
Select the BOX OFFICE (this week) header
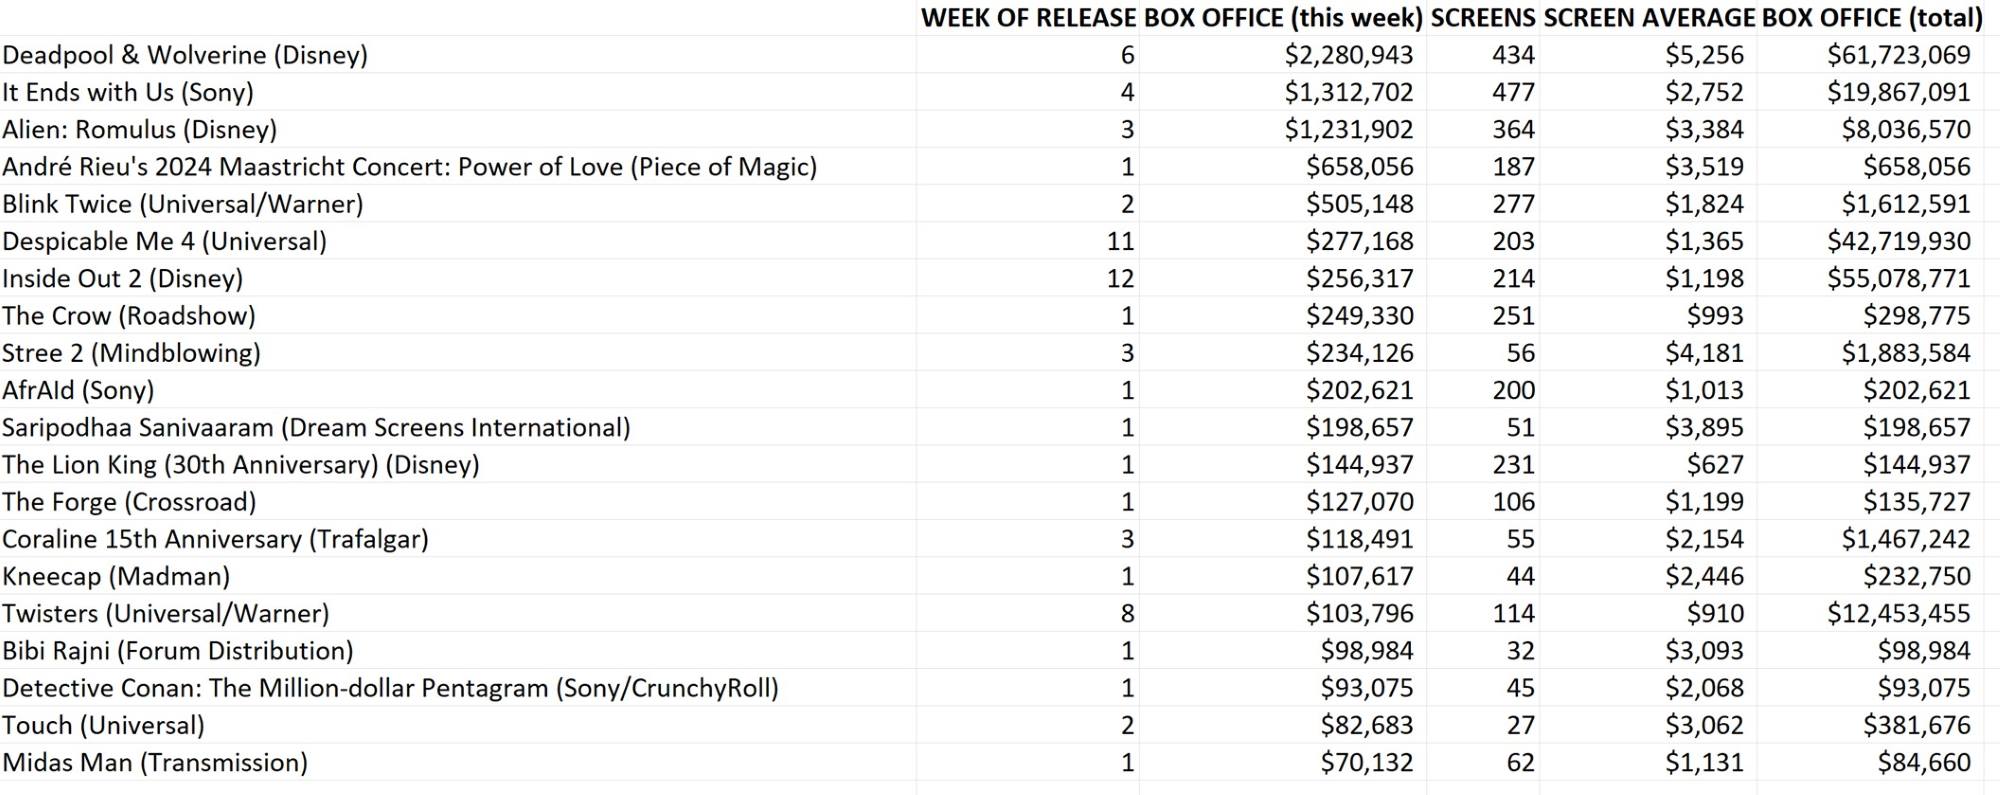[x=1283, y=18]
